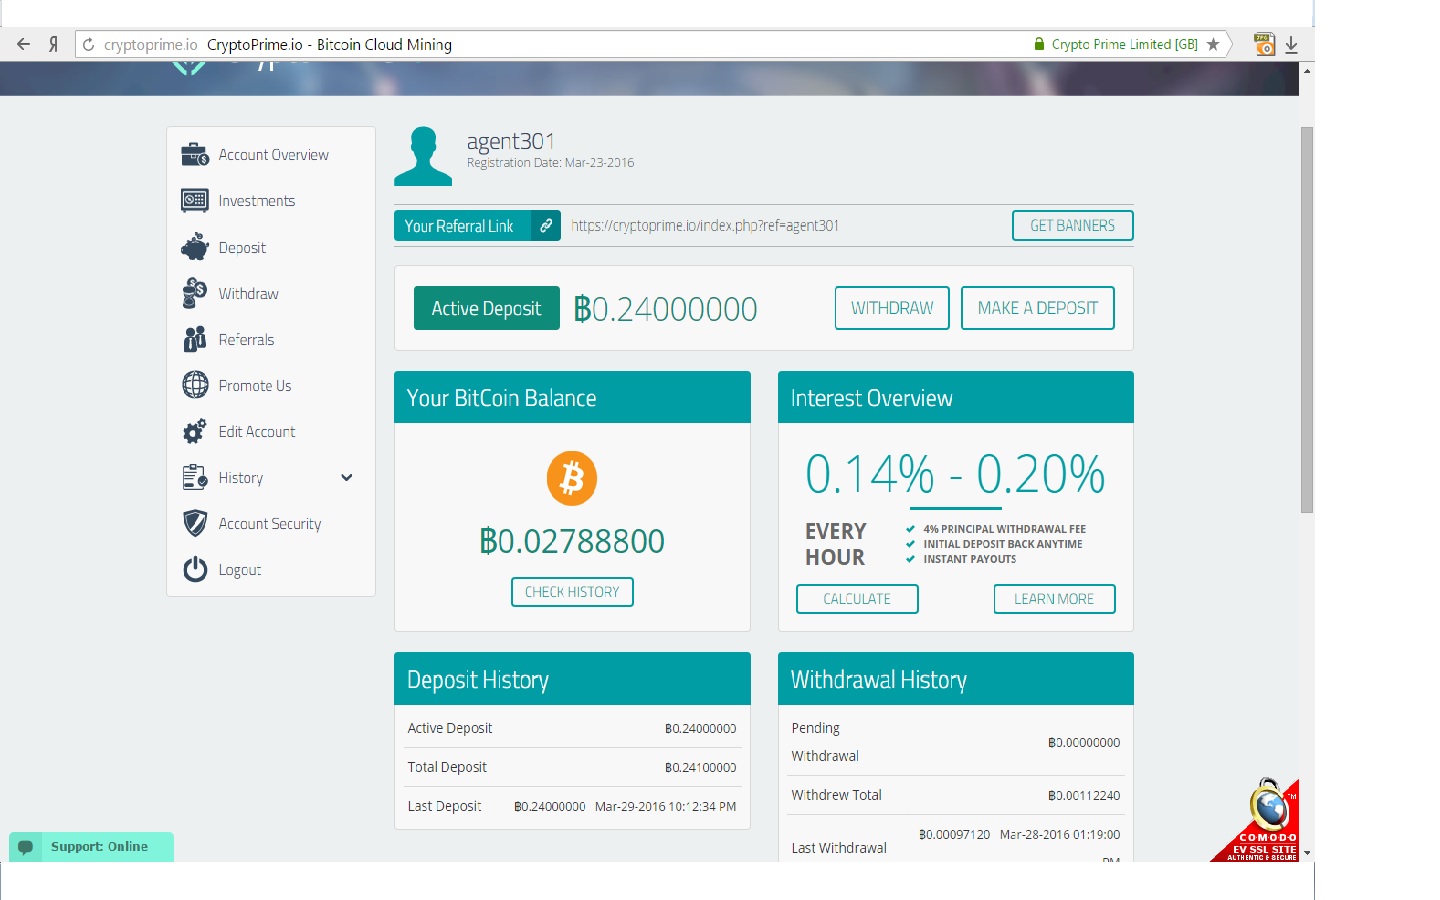Click the screenshot extension icon in toolbar
The height and width of the screenshot is (900, 1440).
(1264, 44)
